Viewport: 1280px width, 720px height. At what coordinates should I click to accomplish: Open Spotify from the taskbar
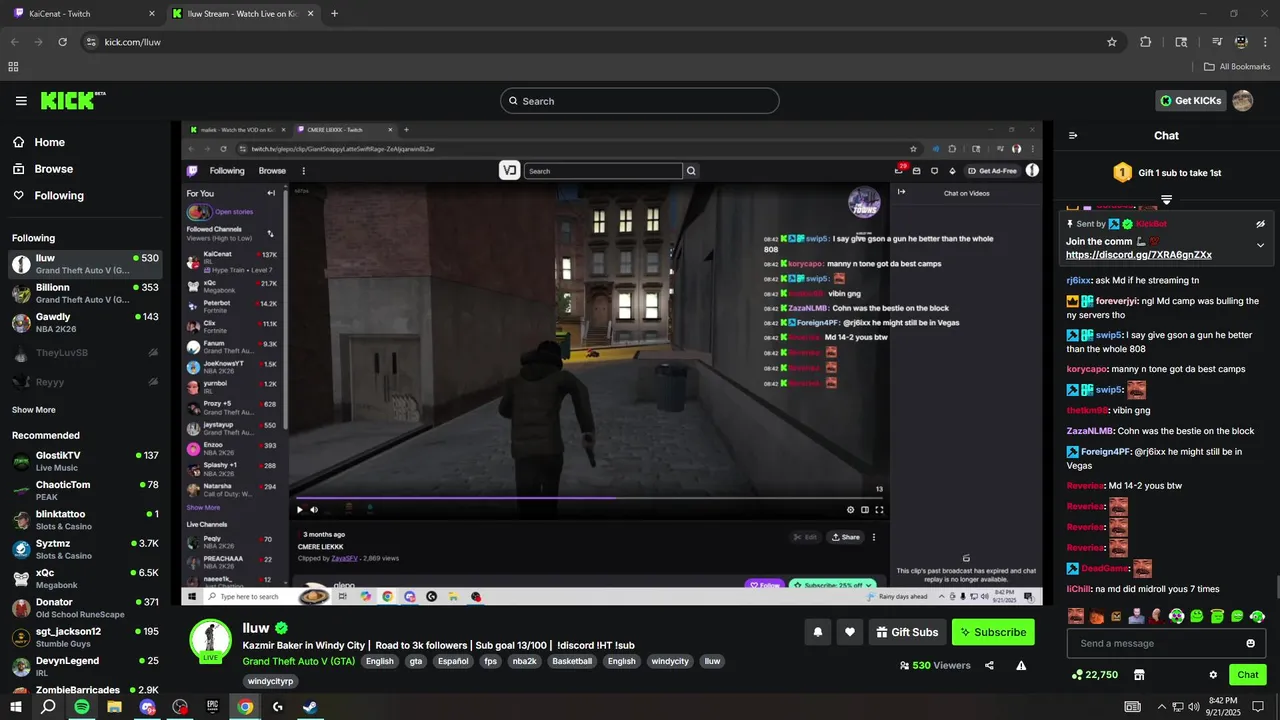tap(82, 707)
